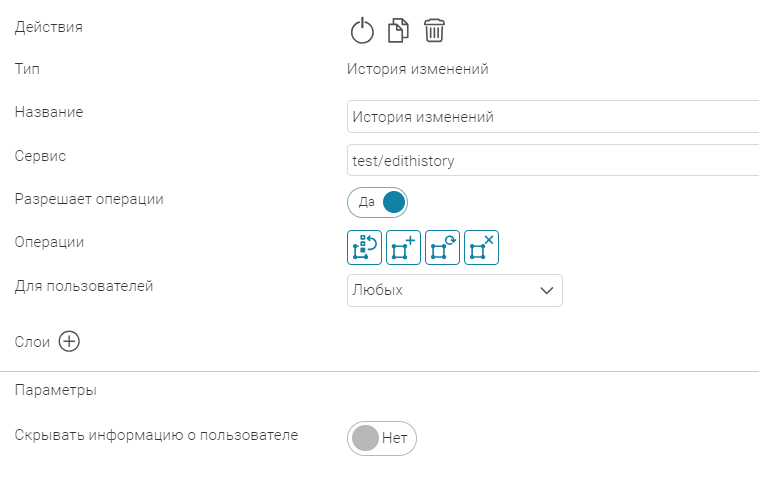This screenshot has height=477, width=759.
Task: Click the trash delete action icon
Action: coord(434,31)
